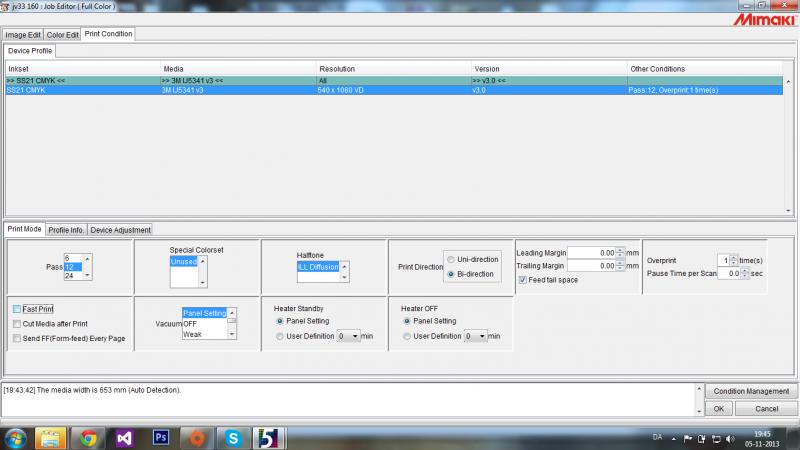Select the SS21 CMYK 540 x 1080 VD row
This screenshot has height=450, width=800.
(x=394, y=90)
